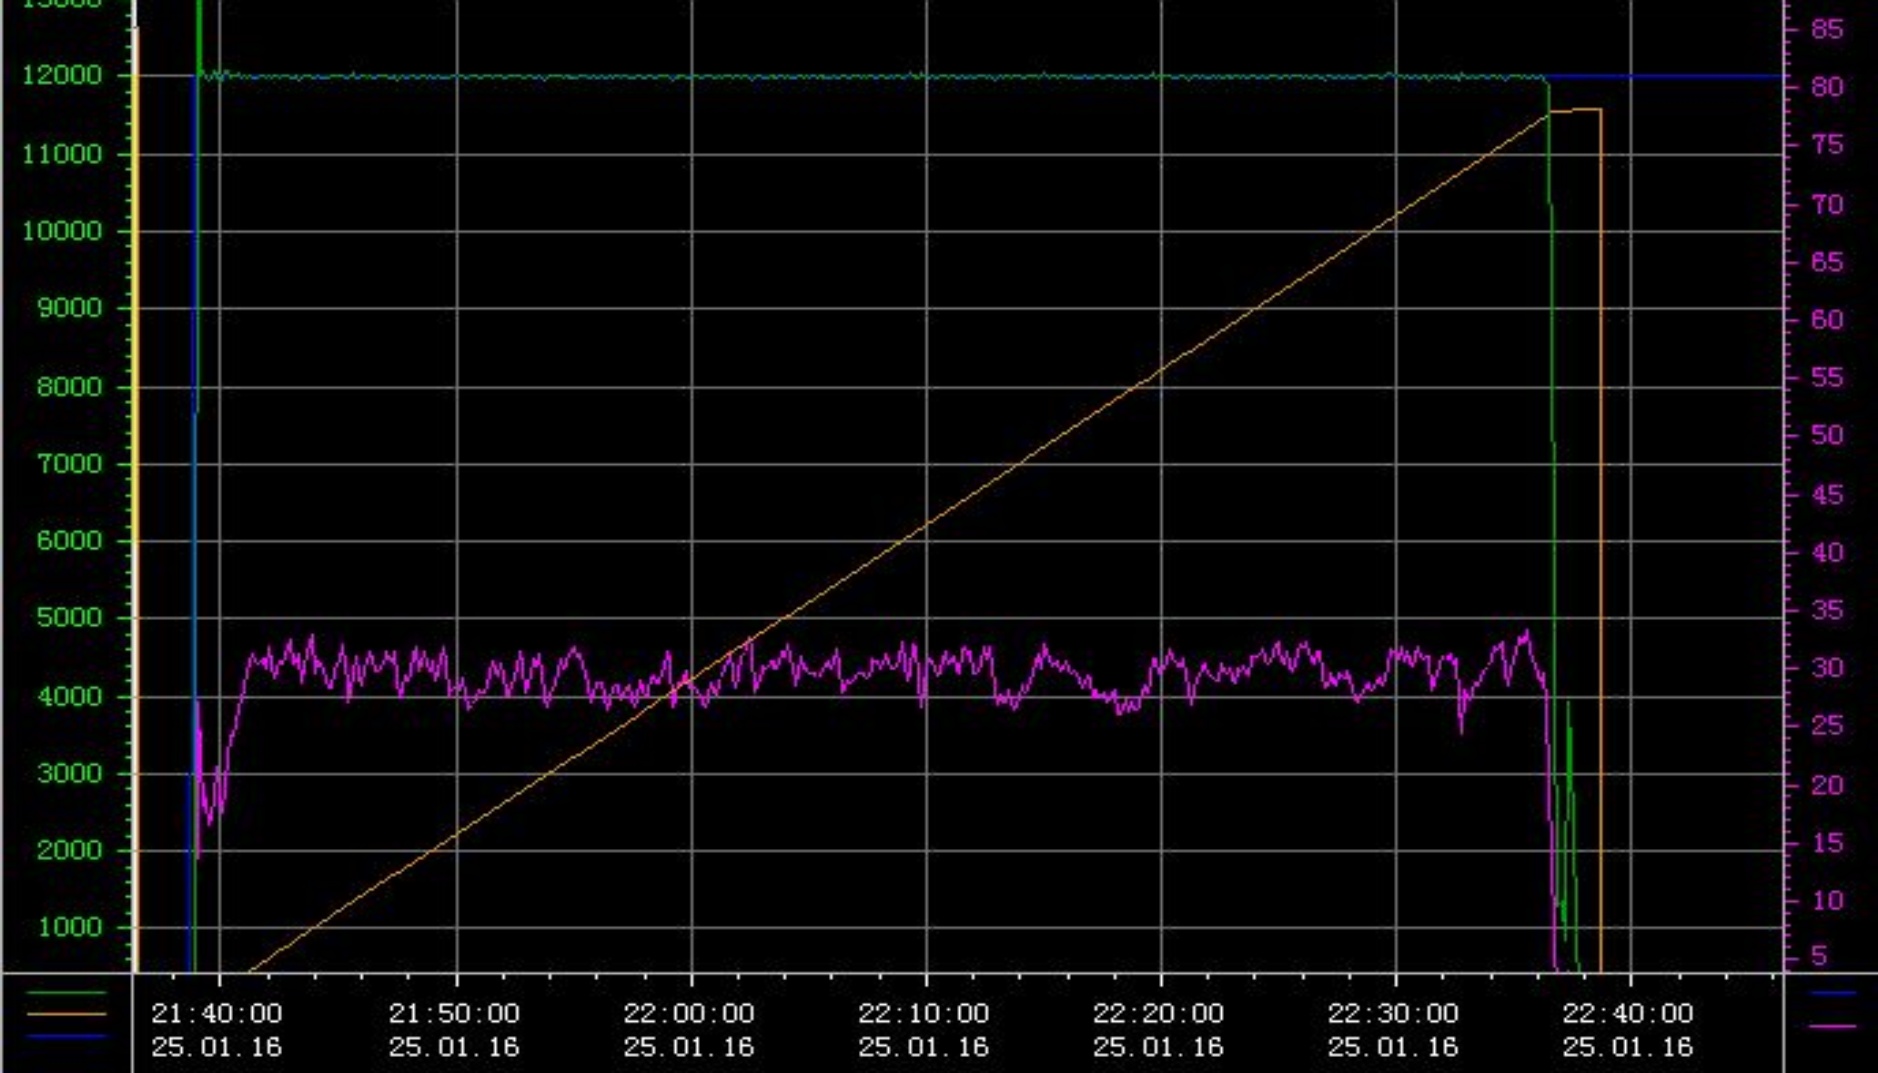The width and height of the screenshot is (1878, 1073).
Task: Select the 5 label on magenta axis
Action: (1820, 956)
